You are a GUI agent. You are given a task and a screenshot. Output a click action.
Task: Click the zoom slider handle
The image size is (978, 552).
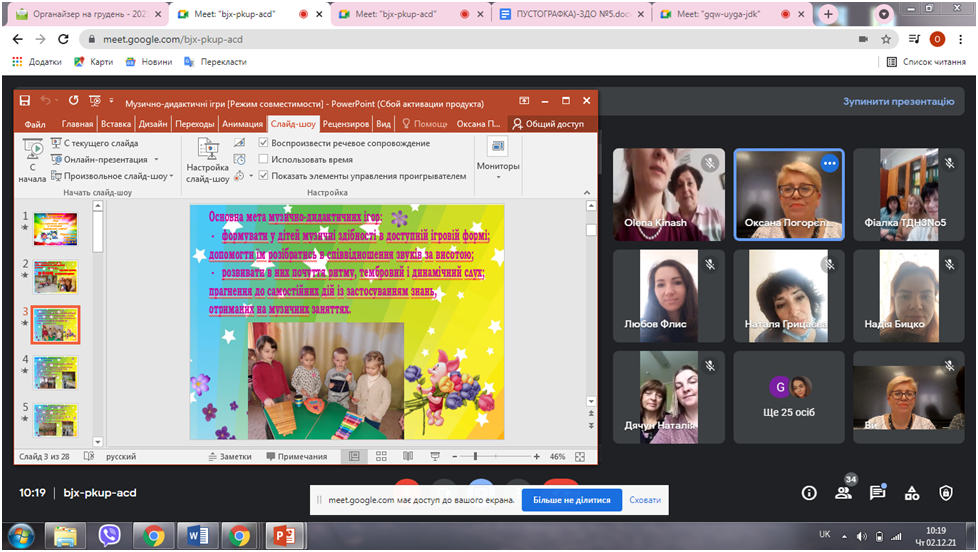tap(475, 457)
